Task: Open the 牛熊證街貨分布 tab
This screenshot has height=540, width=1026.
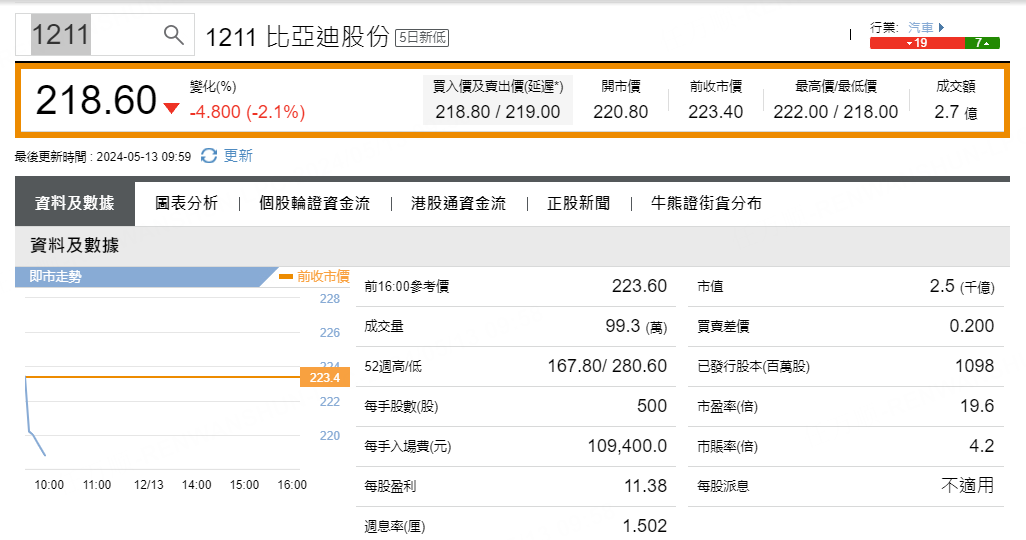Action: 706,203
